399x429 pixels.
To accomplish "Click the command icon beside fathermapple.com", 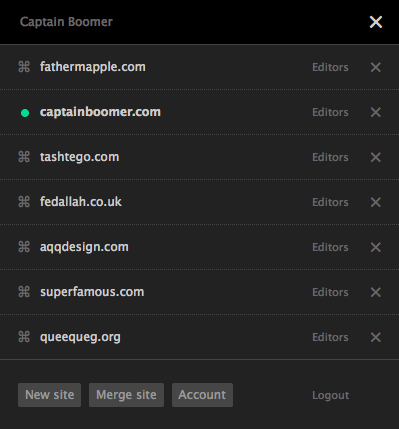I will point(24,67).
